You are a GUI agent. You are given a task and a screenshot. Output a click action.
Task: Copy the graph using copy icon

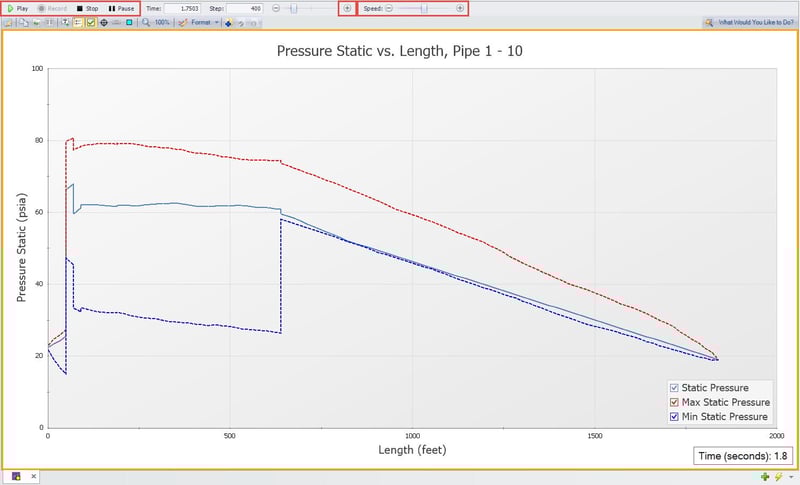(23, 22)
